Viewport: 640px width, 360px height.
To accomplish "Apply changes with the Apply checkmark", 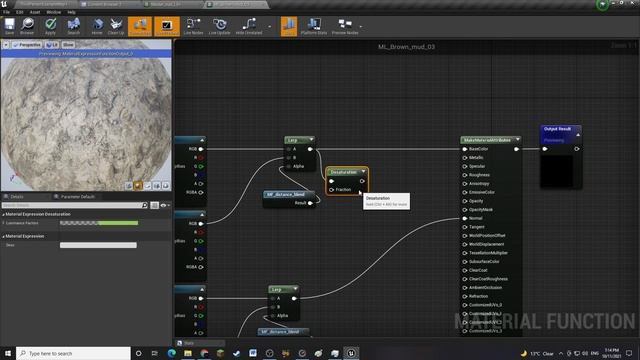I will (50, 26).
